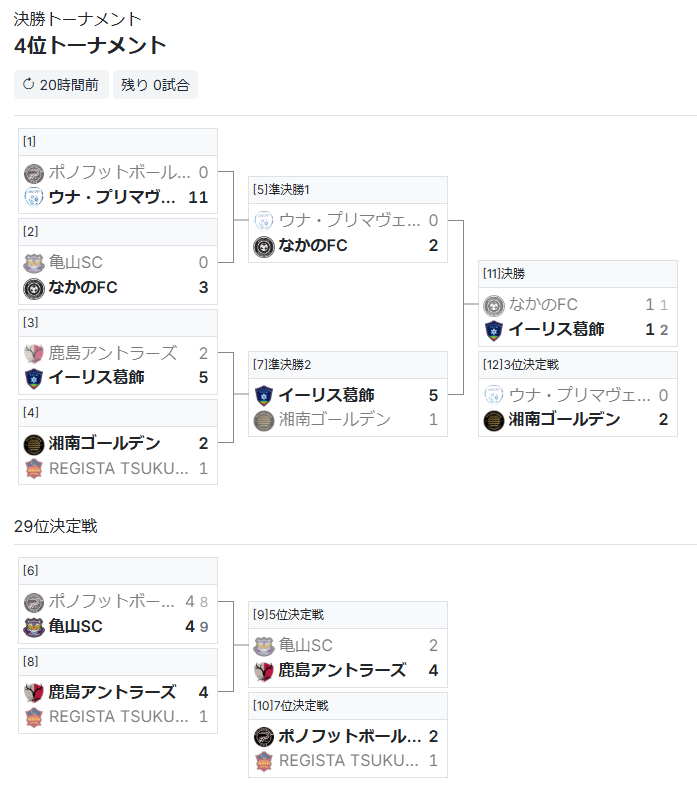The width and height of the screenshot is (697, 807).
Task: Open the 20時間前 refresh button
Action: [x=61, y=84]
